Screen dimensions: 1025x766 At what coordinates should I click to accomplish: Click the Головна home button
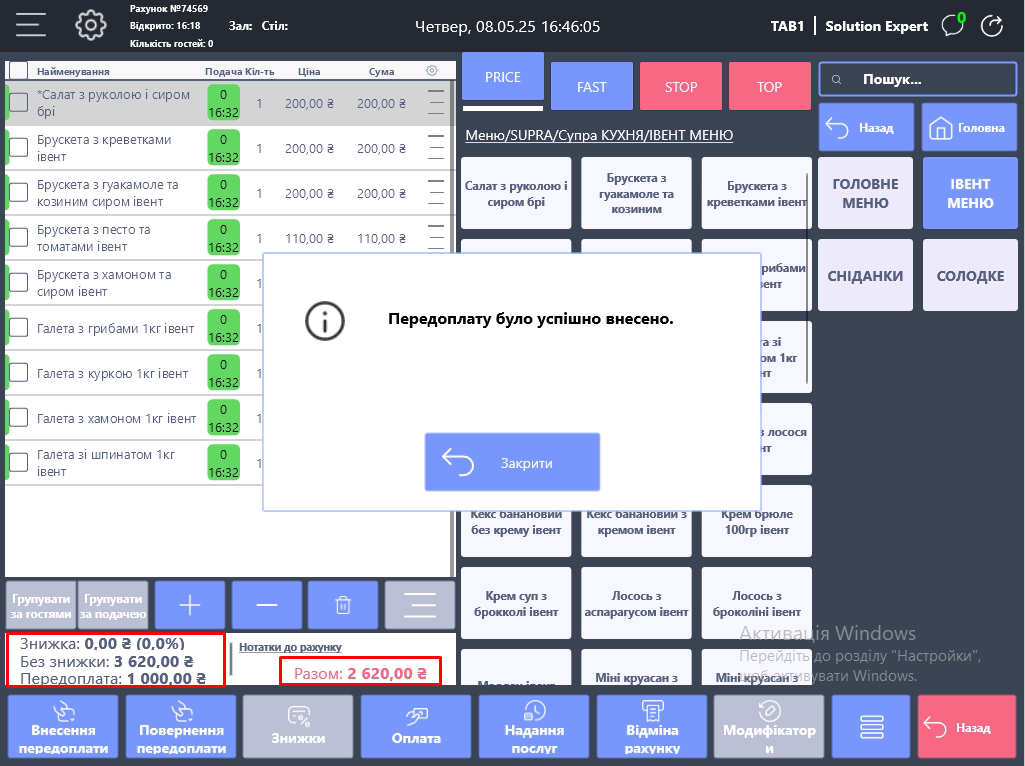pos(968,128)
